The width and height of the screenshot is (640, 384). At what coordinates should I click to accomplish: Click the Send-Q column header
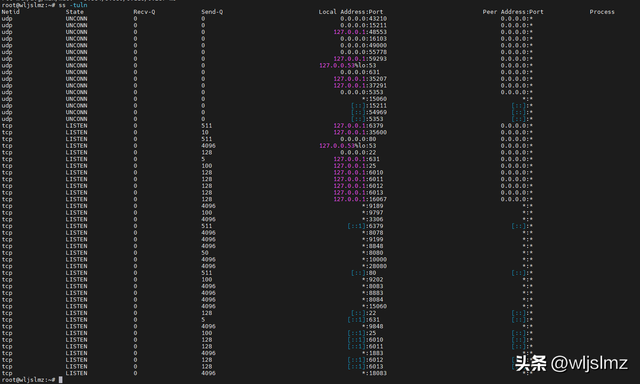(212, 12)
